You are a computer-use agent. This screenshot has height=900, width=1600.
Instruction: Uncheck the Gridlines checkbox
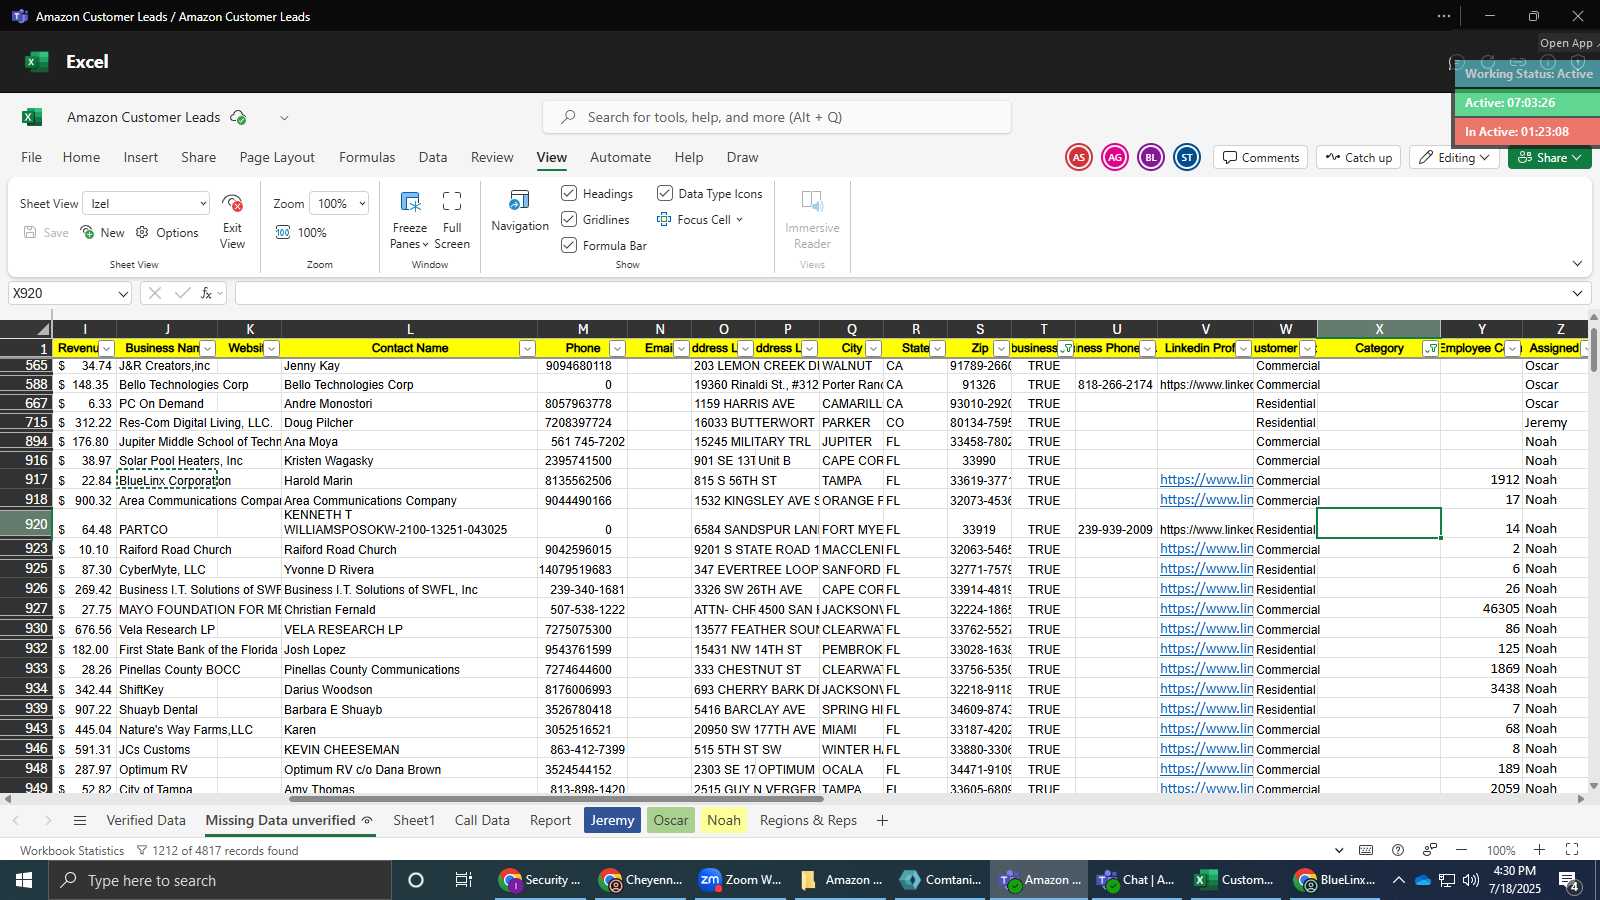[569, 219]
